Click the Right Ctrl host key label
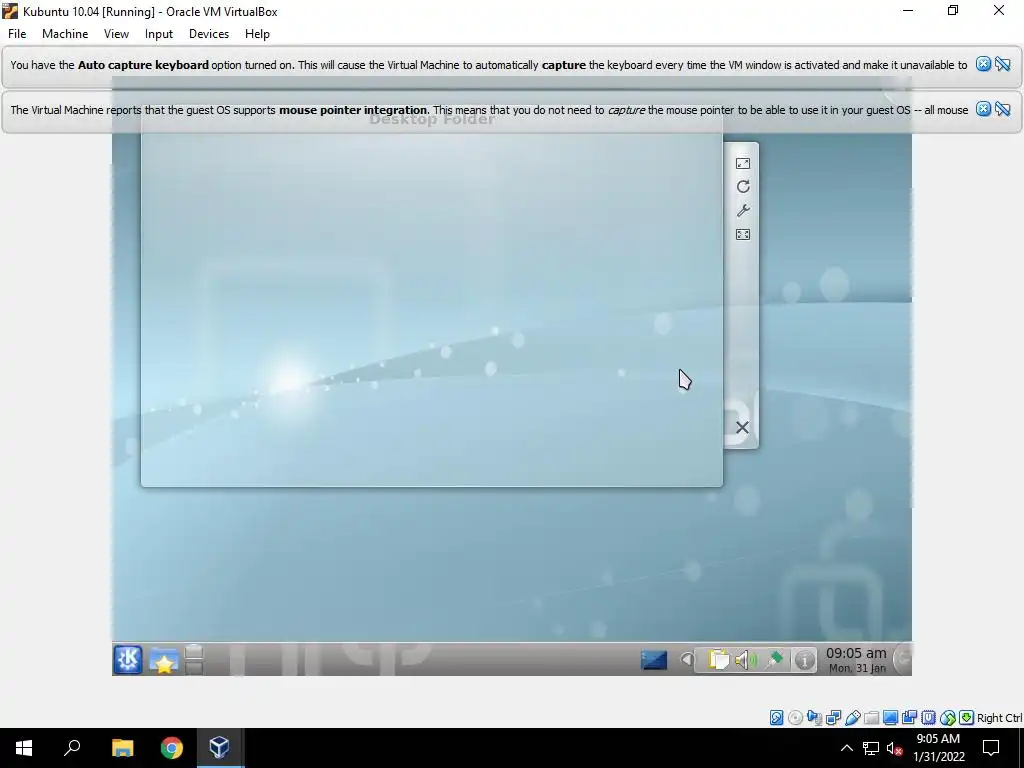Screen dimensions: 1024x768 [x=999, y=718]
